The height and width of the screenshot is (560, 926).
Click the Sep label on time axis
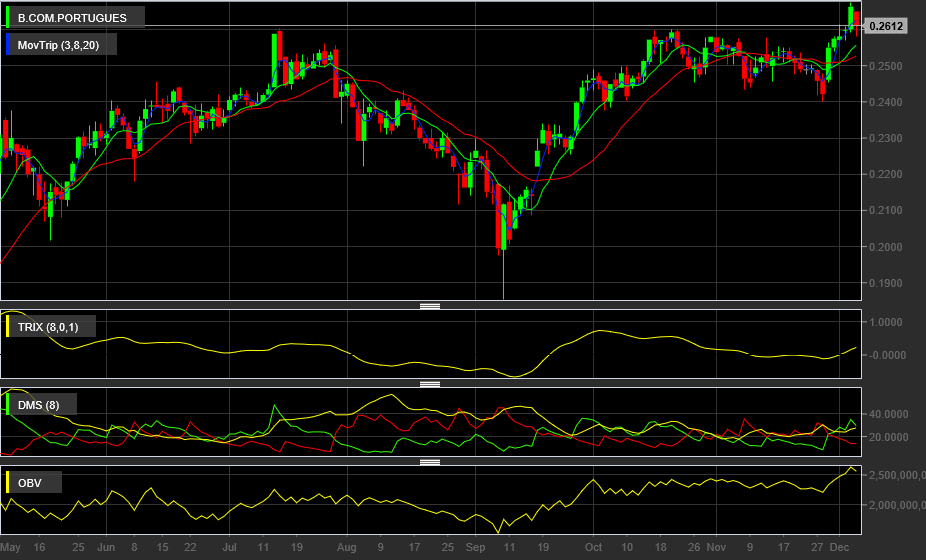pos(475,547)
